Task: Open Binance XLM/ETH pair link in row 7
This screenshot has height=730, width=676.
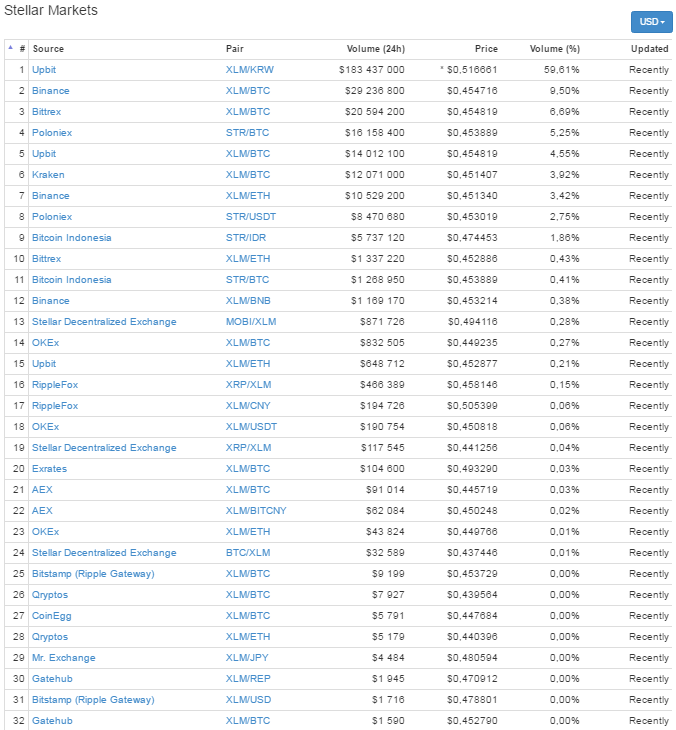Action: [x=248, y=196]
